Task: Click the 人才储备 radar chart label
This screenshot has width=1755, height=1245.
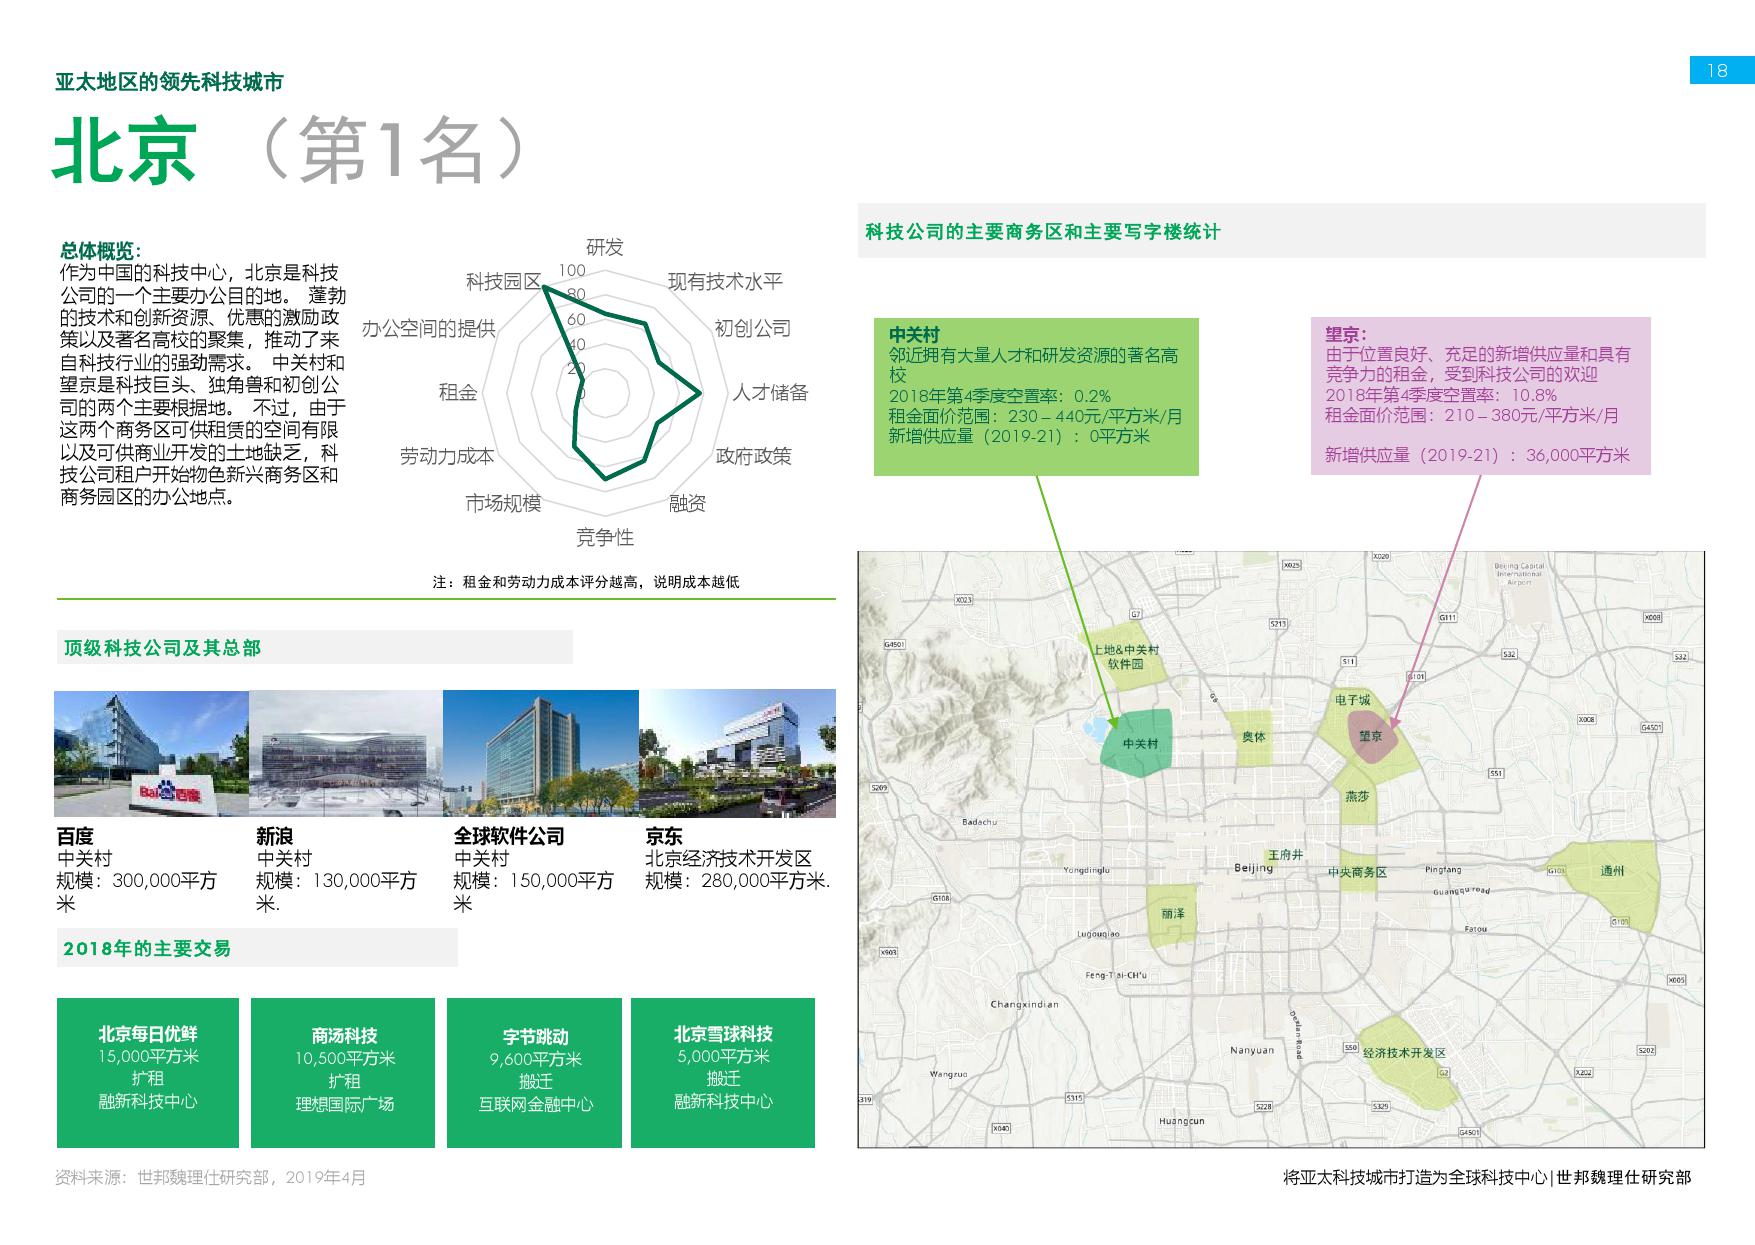Action: point(769,393)
